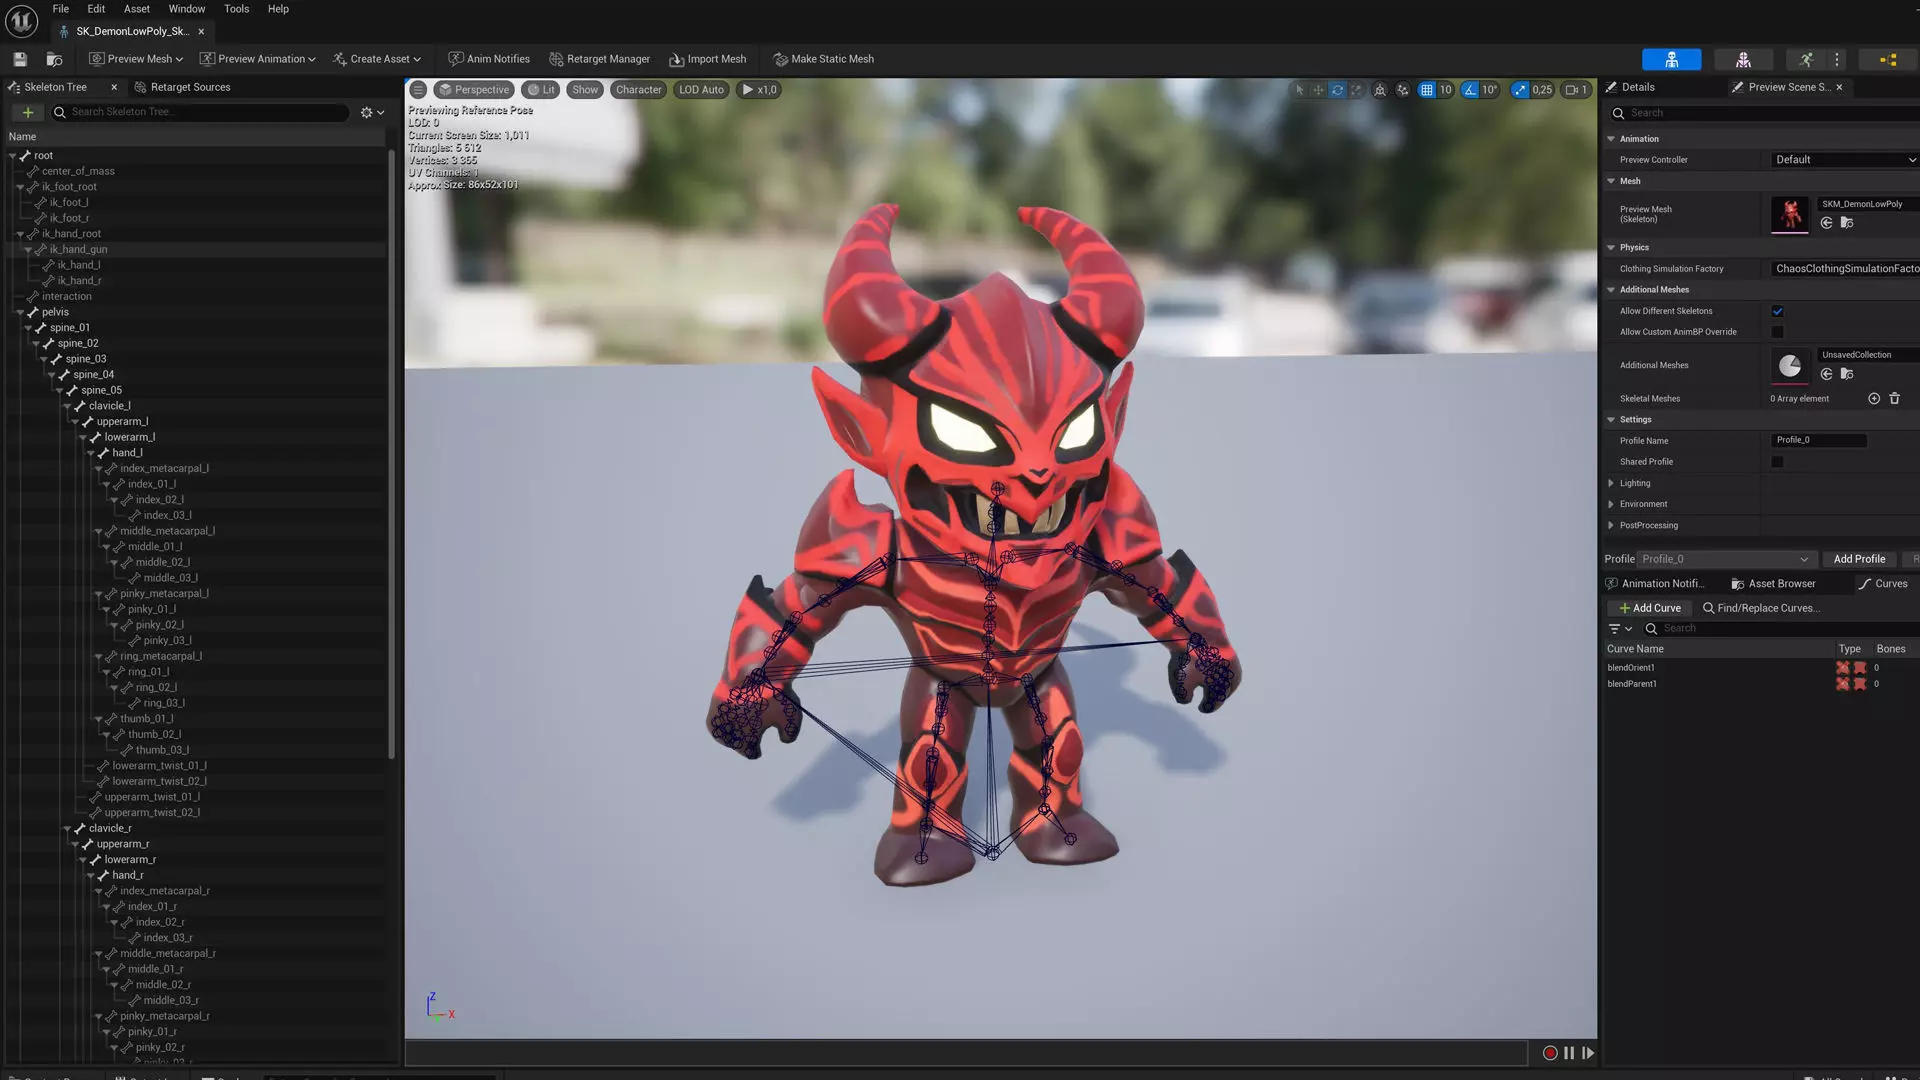Switch to Skeletal Mesh editor mode icon
The height and width of the screenshot is (1080, 1920).
[x=1743, y=60]
